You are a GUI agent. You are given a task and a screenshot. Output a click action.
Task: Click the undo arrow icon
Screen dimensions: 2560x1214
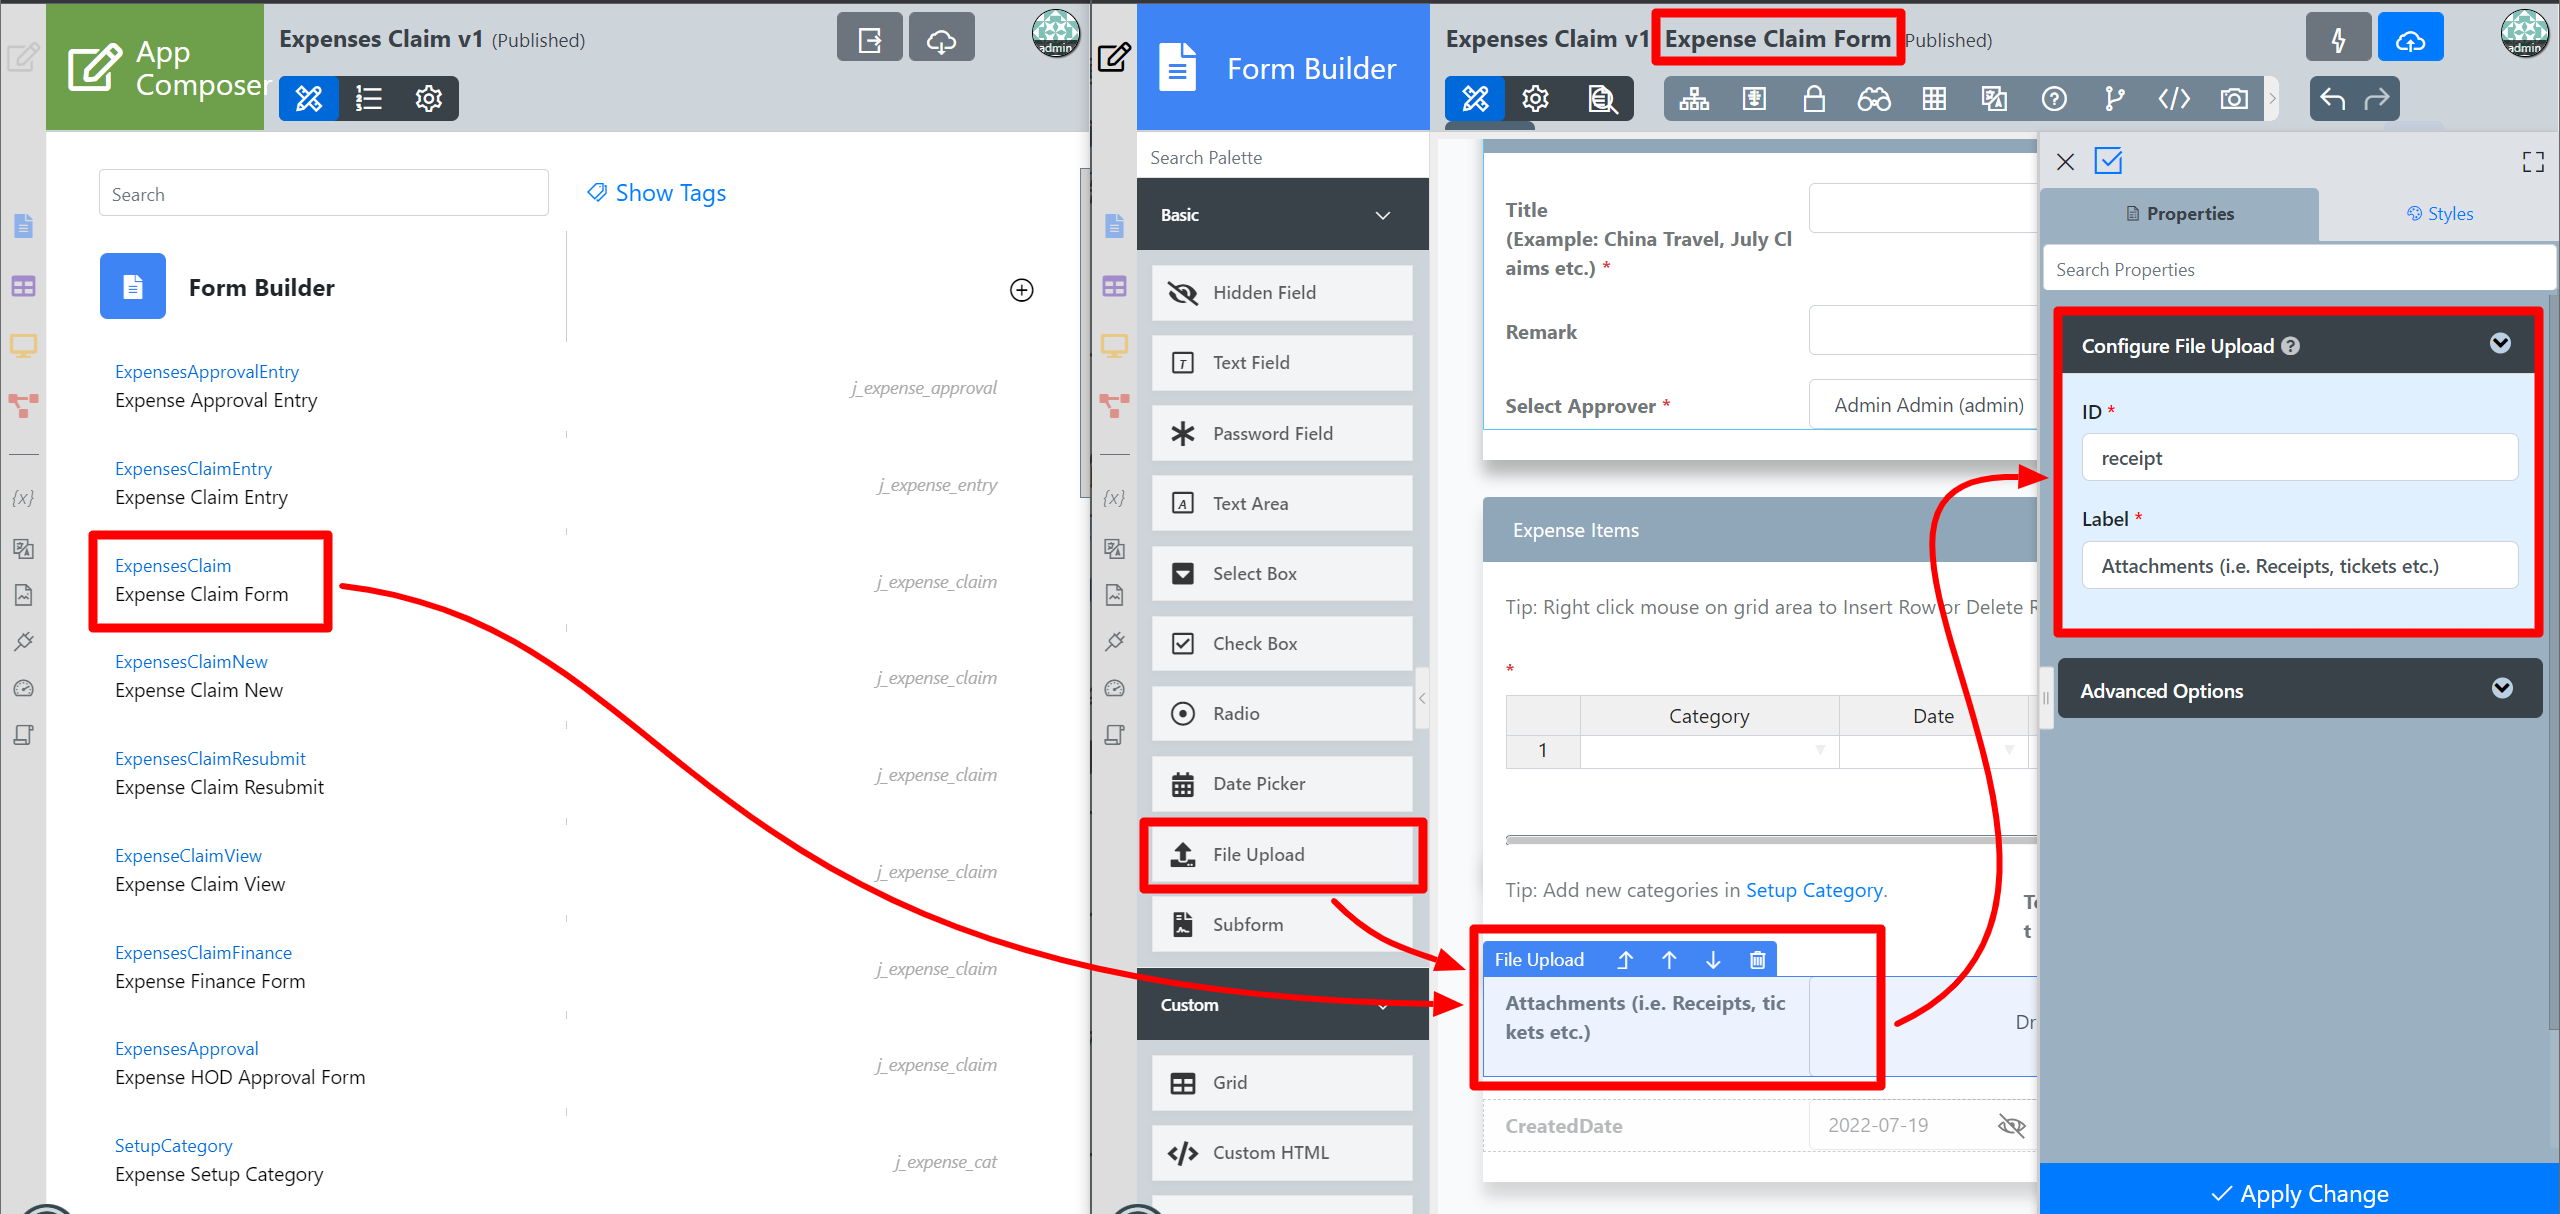coord(2332,99)
